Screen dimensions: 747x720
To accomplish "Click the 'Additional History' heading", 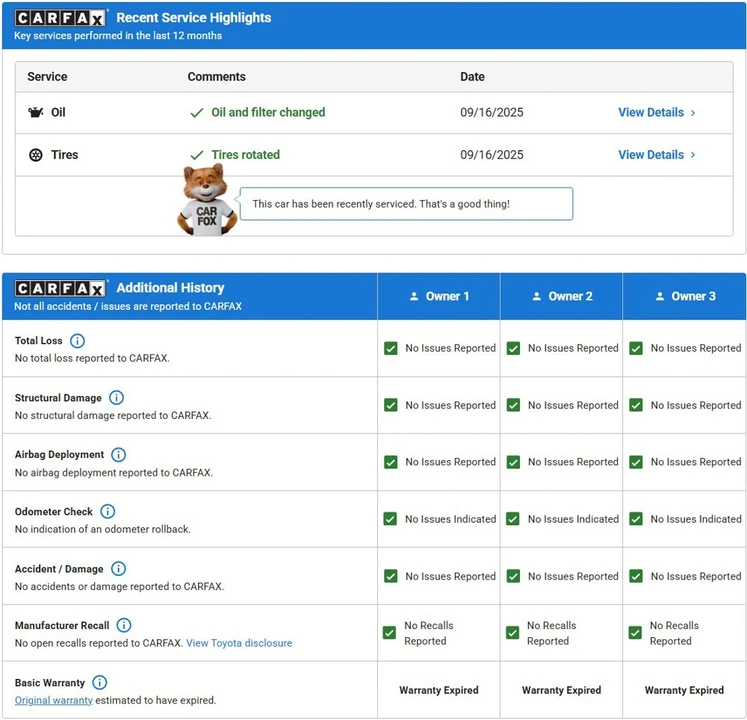I will [171, 288].
